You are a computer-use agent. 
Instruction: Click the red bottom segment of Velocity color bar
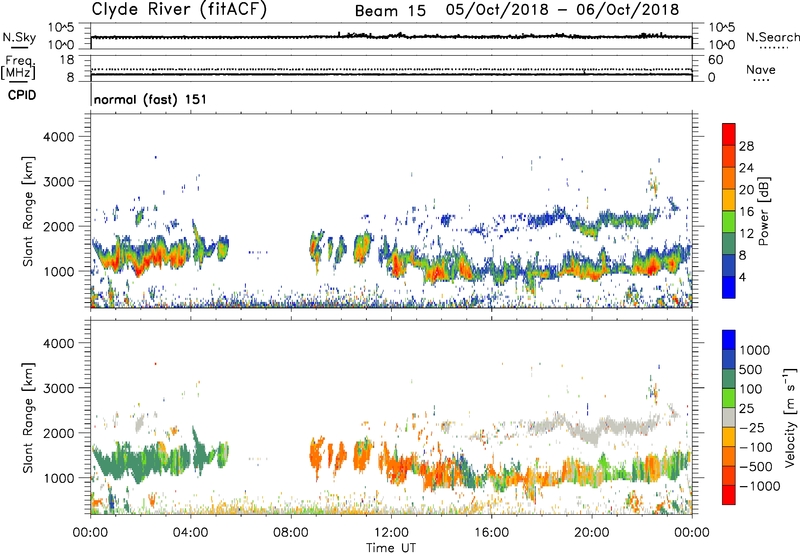729,495
